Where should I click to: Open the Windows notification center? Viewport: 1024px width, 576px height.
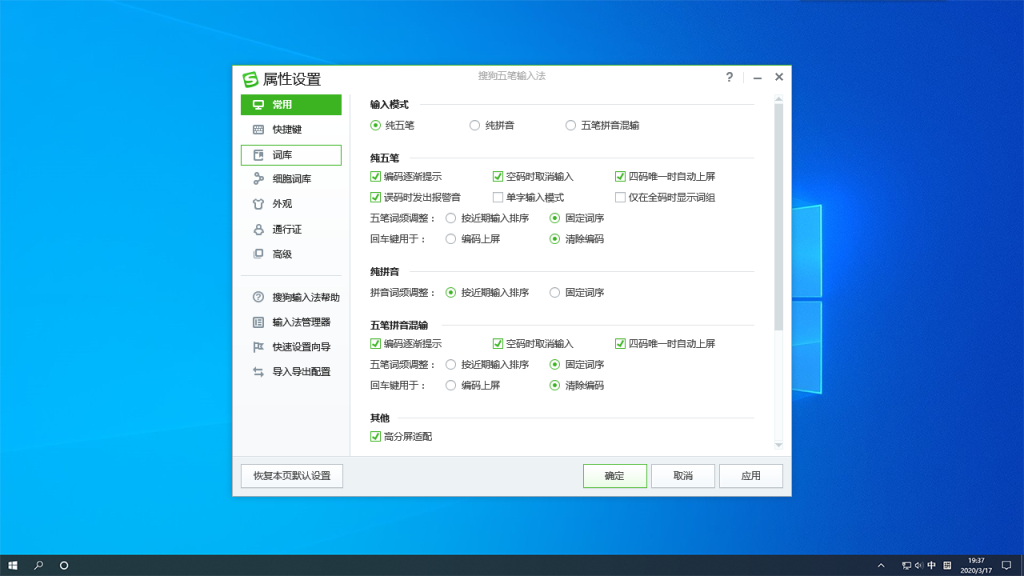tap(1006, 566)
